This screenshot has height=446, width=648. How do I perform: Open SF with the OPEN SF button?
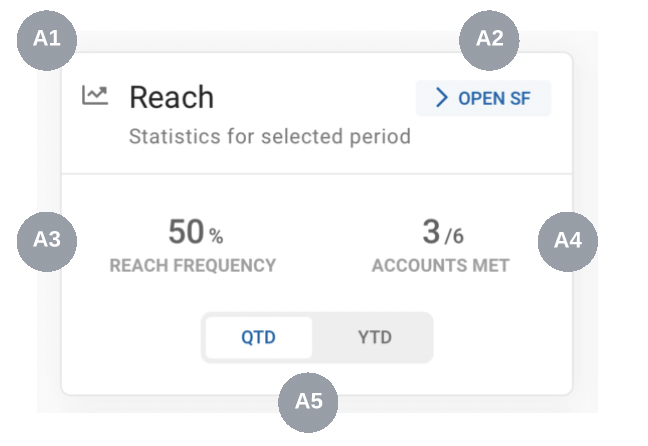(484, 98)
